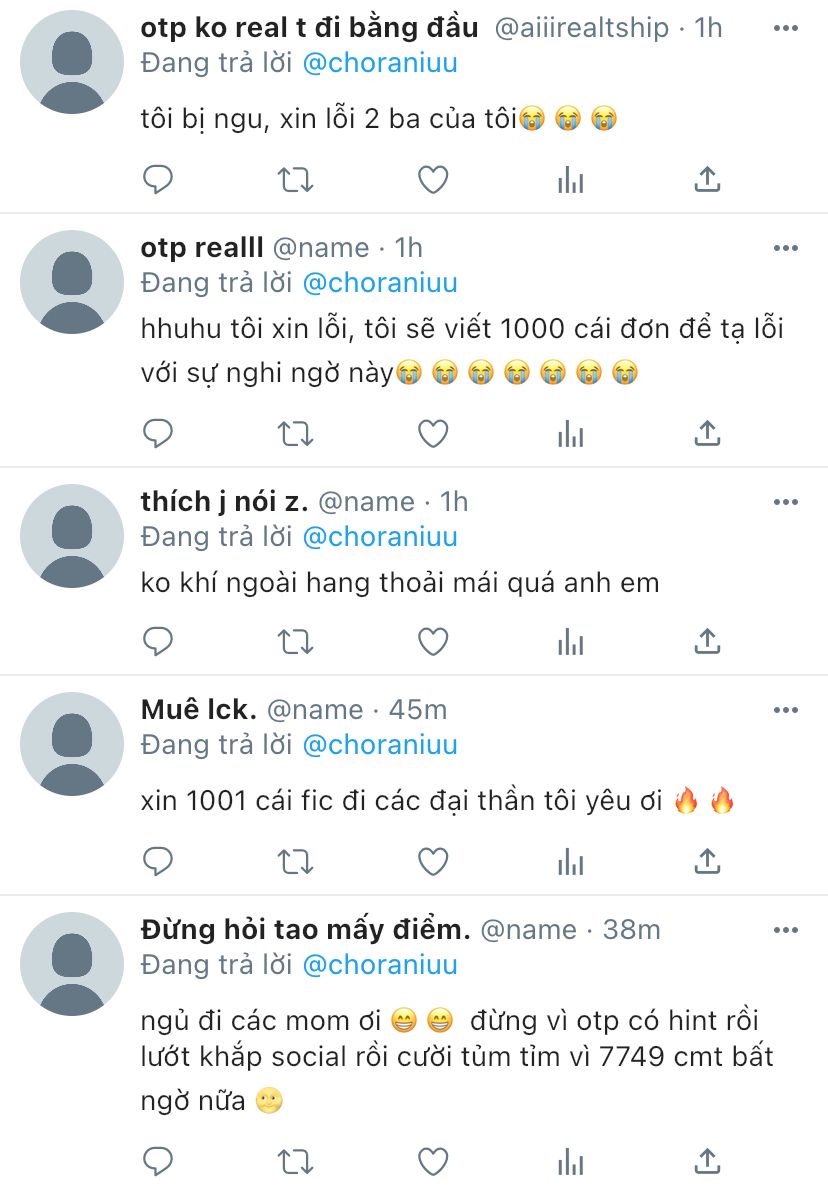View analytics of "Muê lck." tweet
Viewport: 828px width, 1186px height.
571,862
